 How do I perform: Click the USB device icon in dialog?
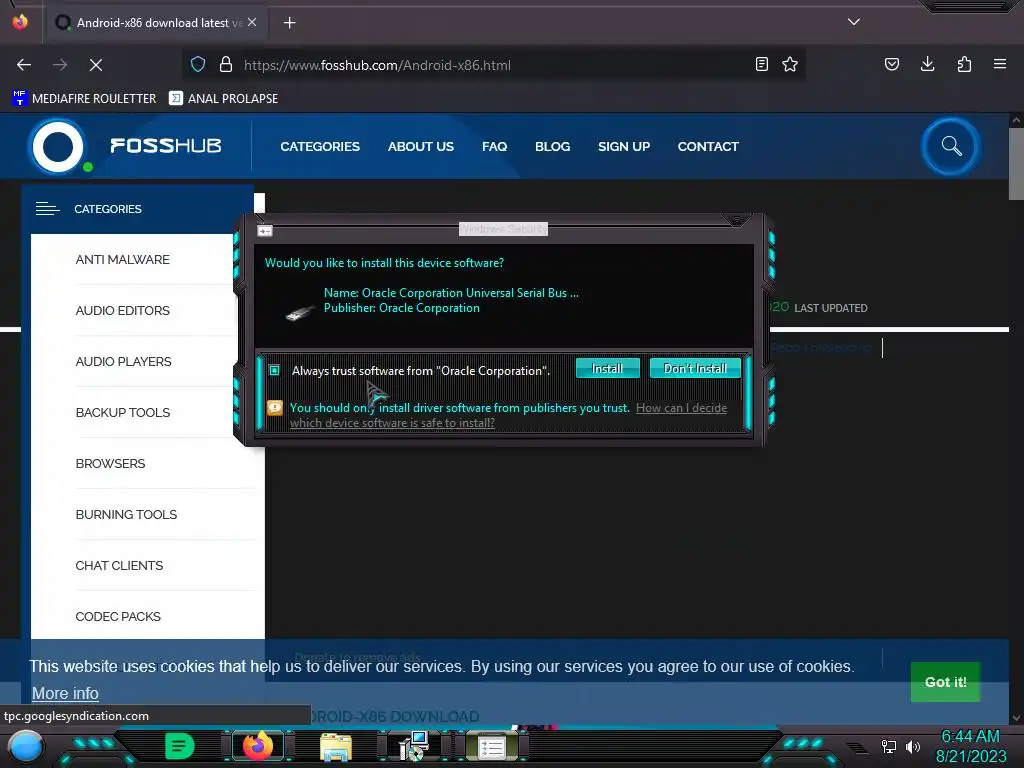[x=300, y=313]
